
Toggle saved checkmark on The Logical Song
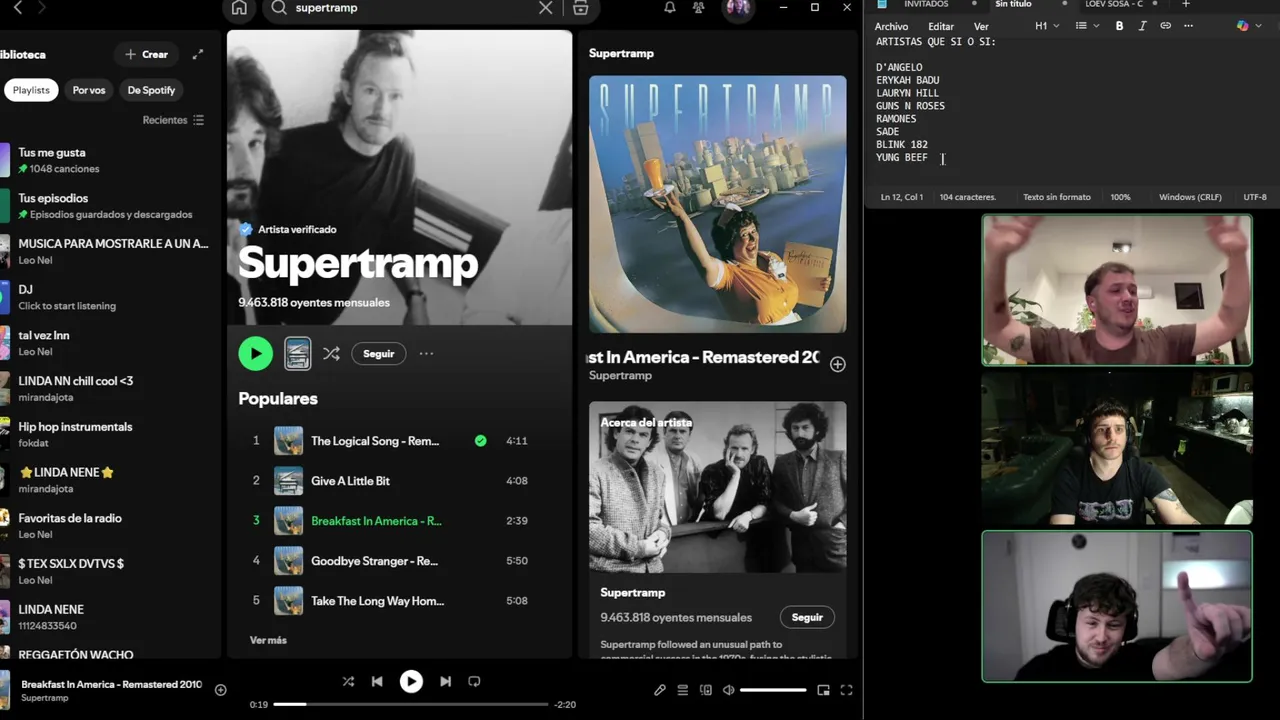tap(480, 440)
